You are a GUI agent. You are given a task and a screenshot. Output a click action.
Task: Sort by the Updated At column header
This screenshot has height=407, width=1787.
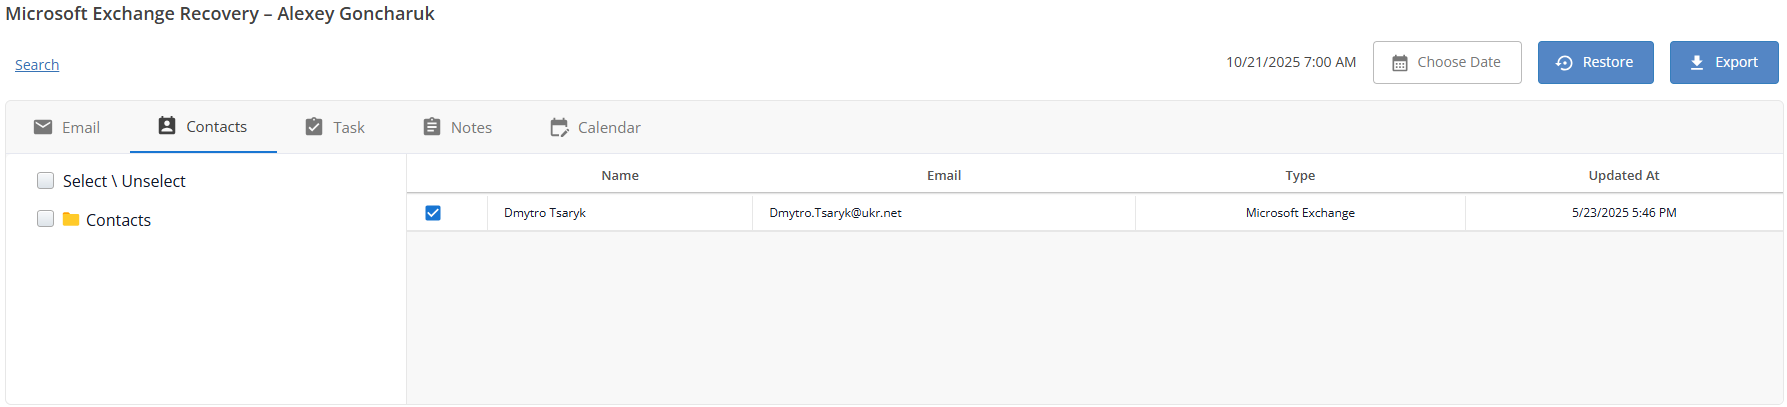tap(1623, 175)
